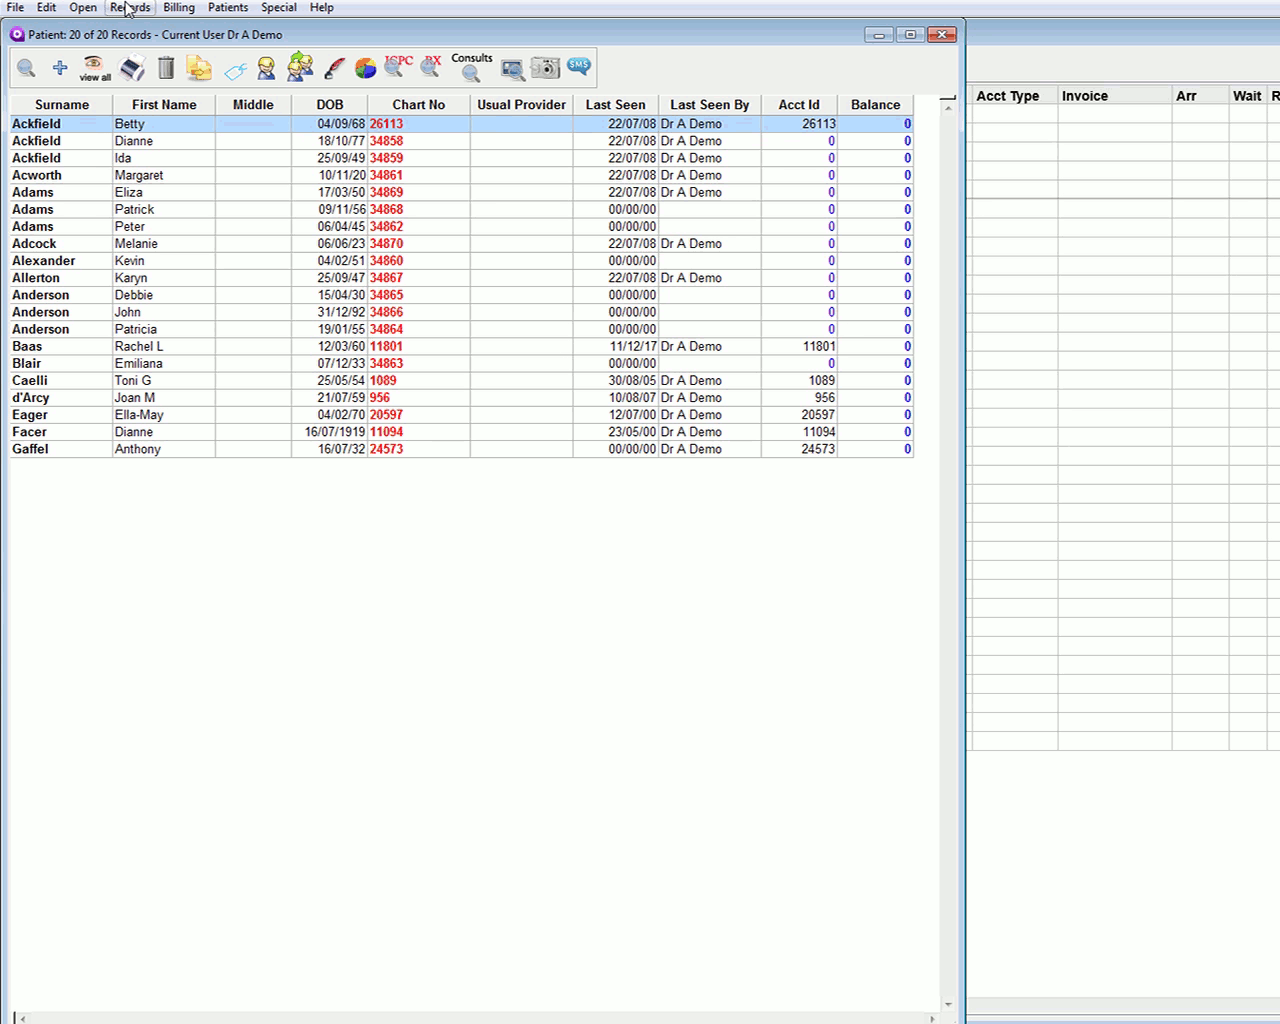Delete record with the trash can icon

tap(166, 68)
